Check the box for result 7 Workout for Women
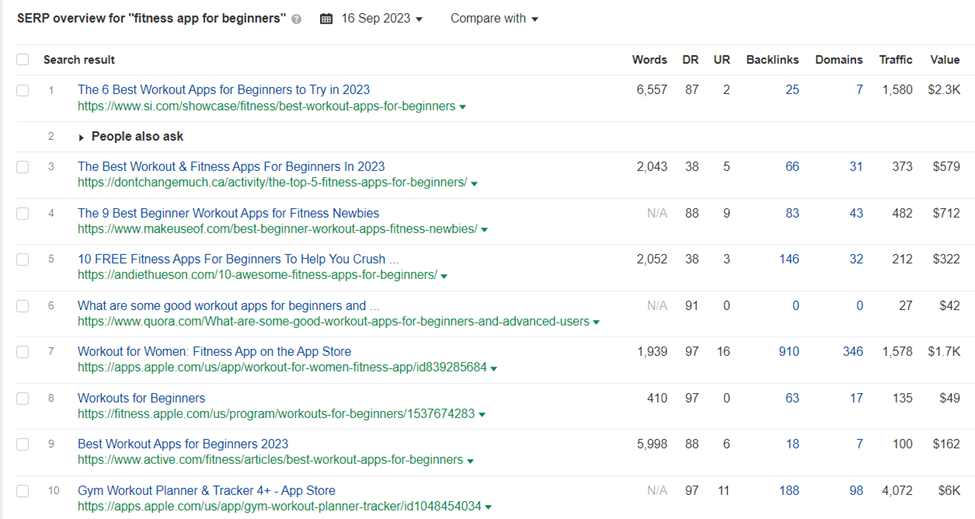975x519 pixels. [23, 352]
